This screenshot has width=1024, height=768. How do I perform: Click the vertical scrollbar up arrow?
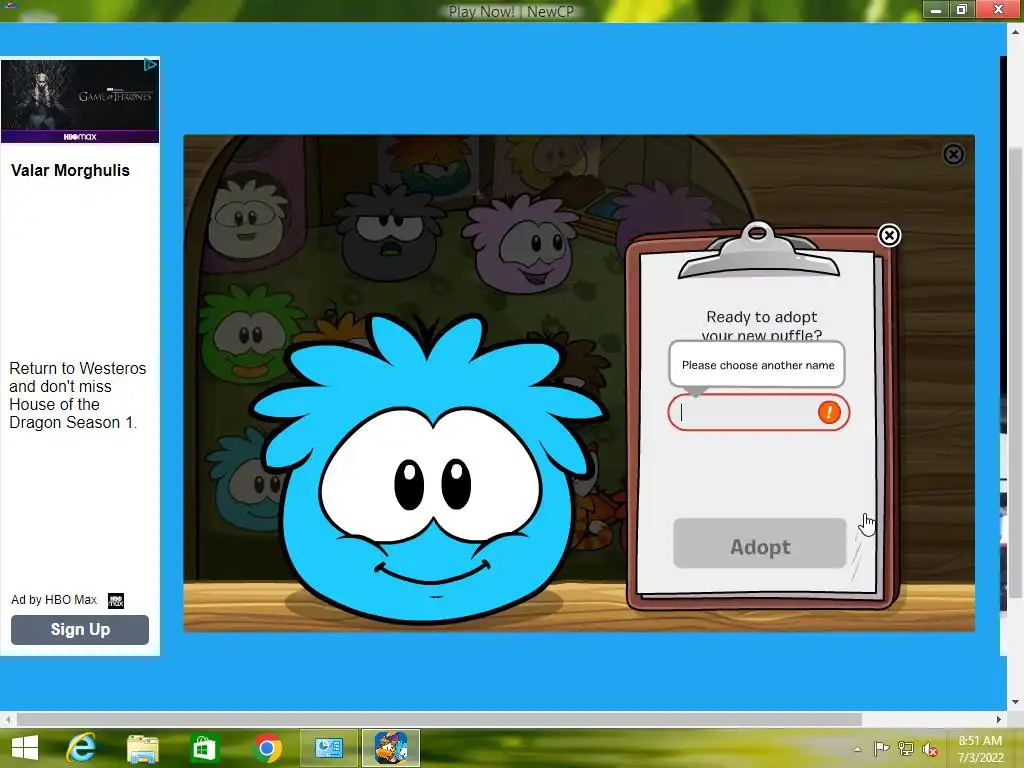coord(1015,31)
